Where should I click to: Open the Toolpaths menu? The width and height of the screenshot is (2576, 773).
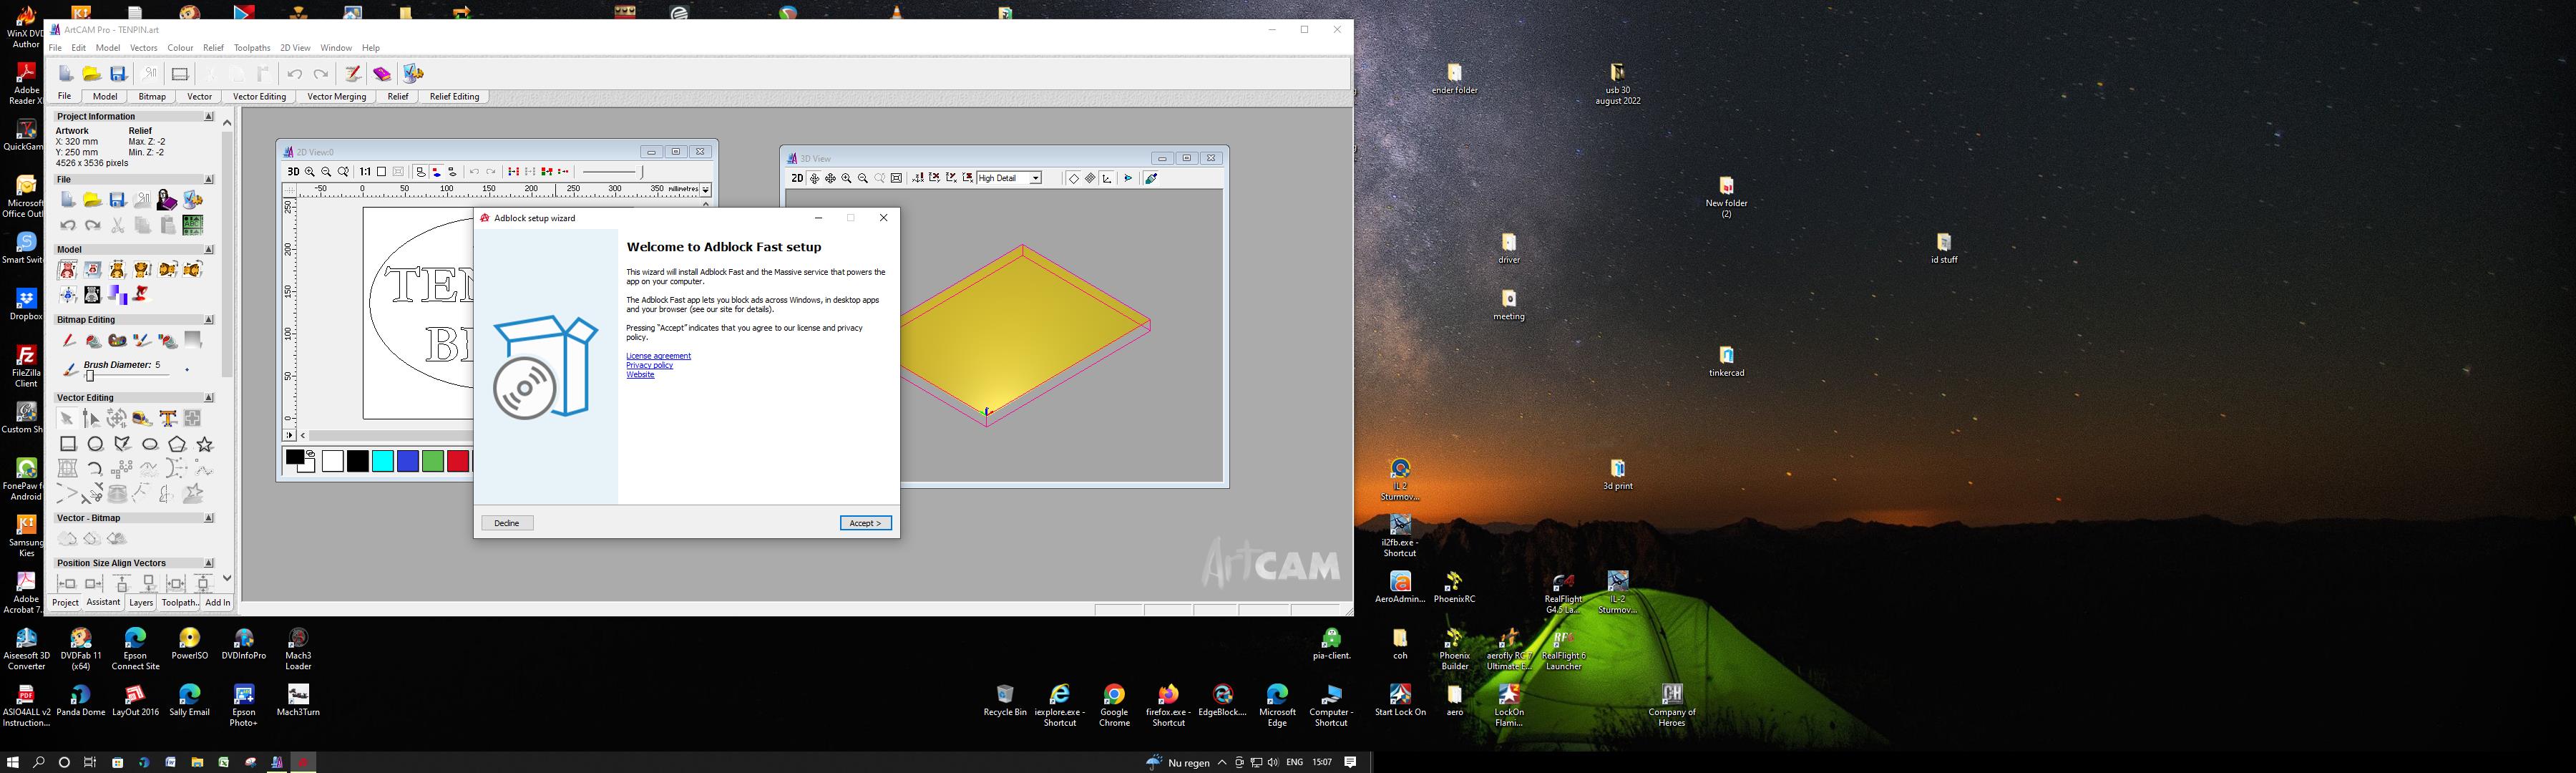(x=252, y=48)
